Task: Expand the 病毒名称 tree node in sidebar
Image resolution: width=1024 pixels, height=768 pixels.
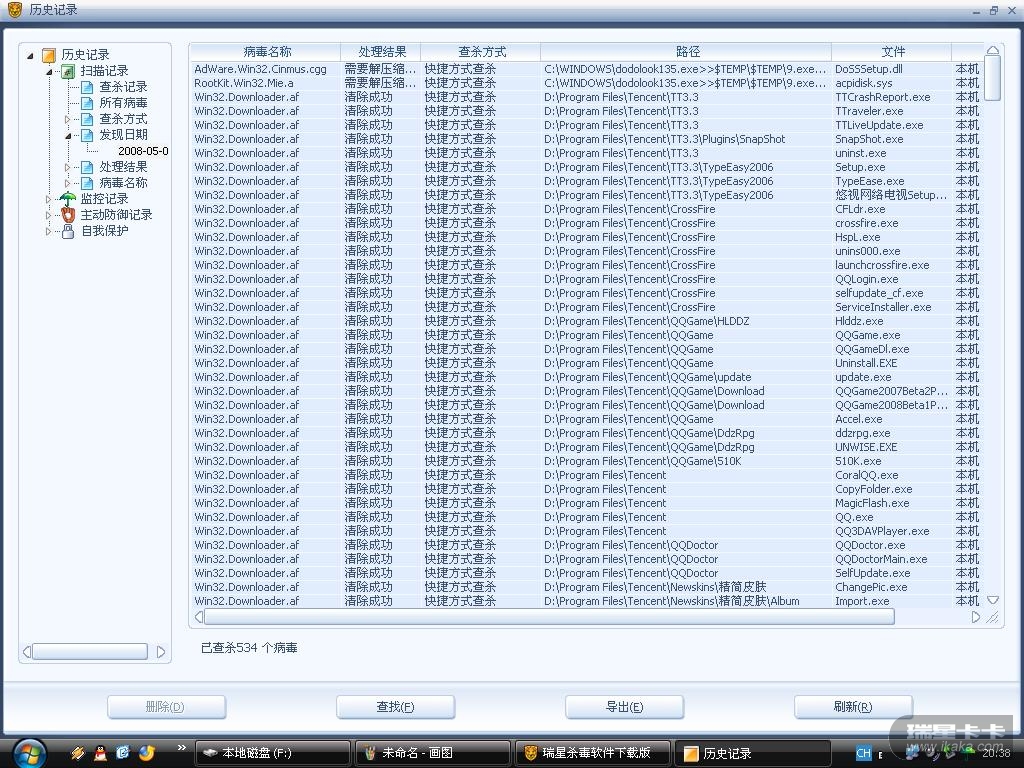Action: pos(68,184)
